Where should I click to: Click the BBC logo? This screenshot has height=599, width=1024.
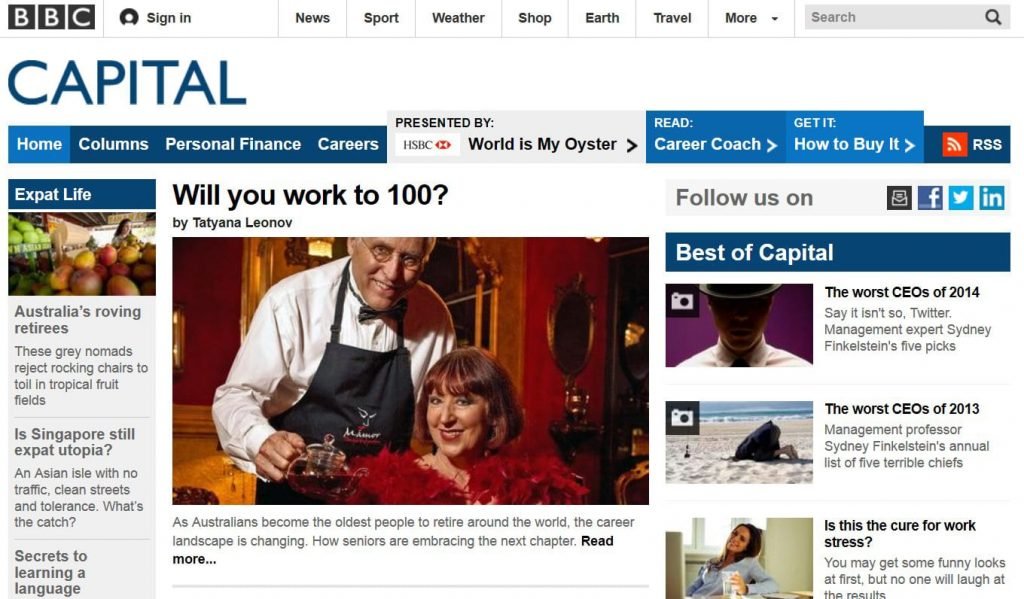coord(51,17)
